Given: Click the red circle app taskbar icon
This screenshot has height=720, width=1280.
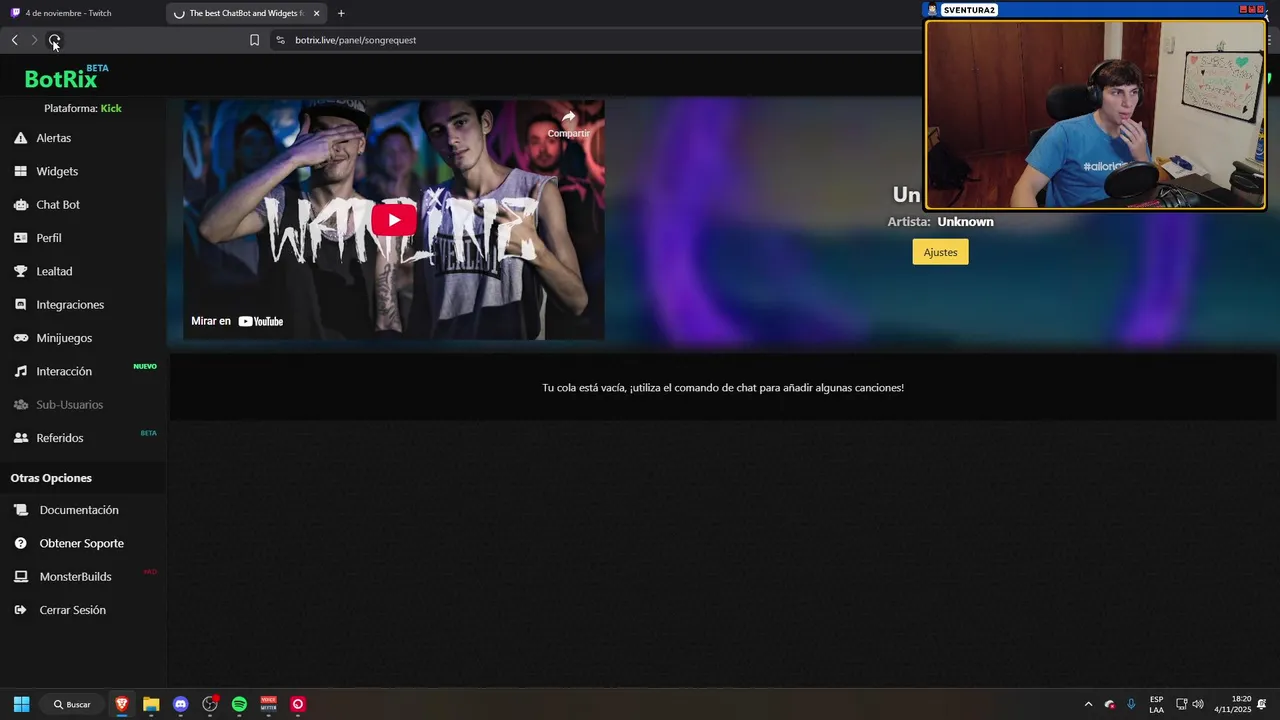Looking at the screenshot, I should tap(297, 704).
